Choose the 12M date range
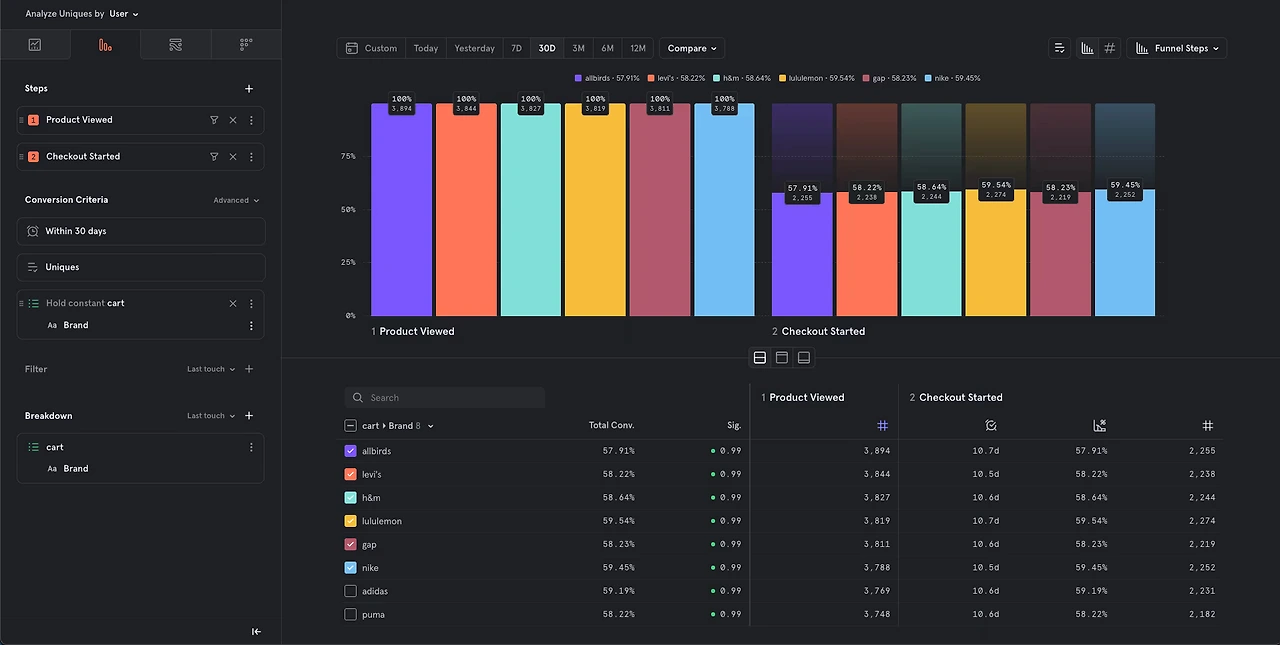The height and width of the screenshot is (645, 1280). coord(638,48)
